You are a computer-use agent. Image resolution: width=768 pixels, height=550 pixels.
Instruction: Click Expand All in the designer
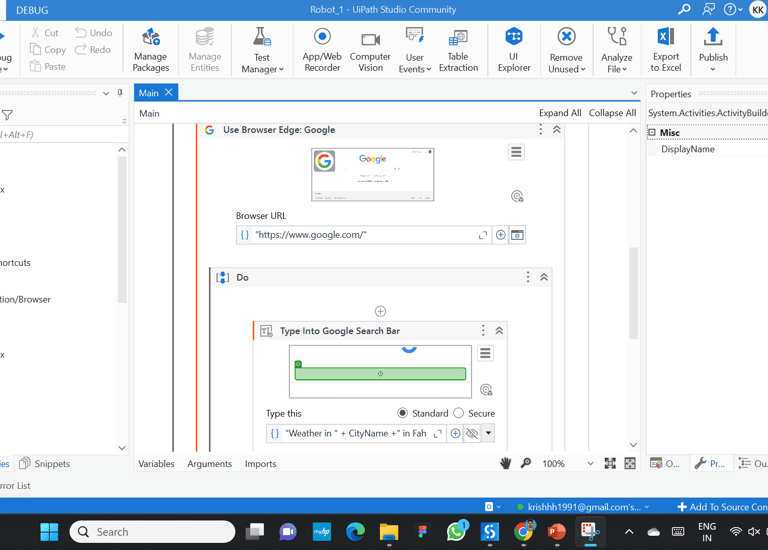pyautogui.click(x=560, y=113)
